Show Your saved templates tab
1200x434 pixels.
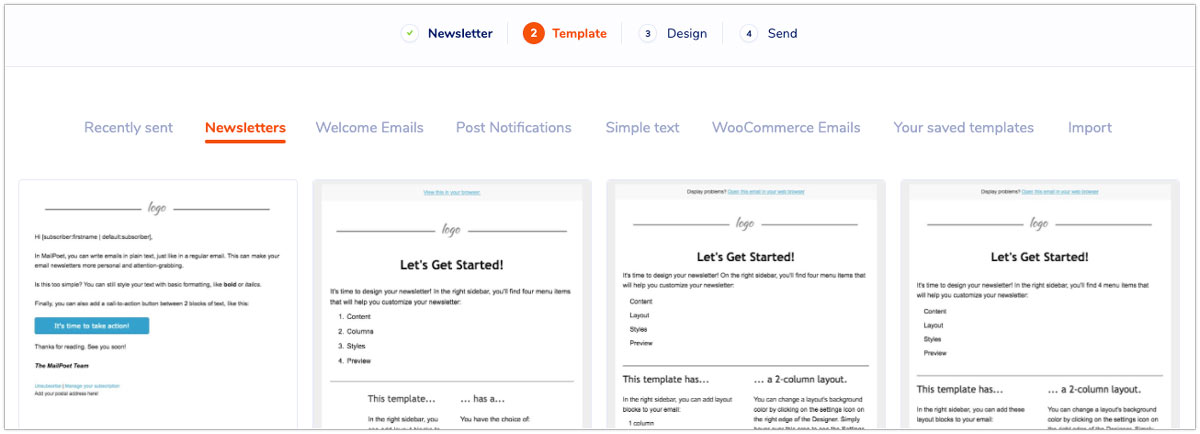[x=964, y=127]
